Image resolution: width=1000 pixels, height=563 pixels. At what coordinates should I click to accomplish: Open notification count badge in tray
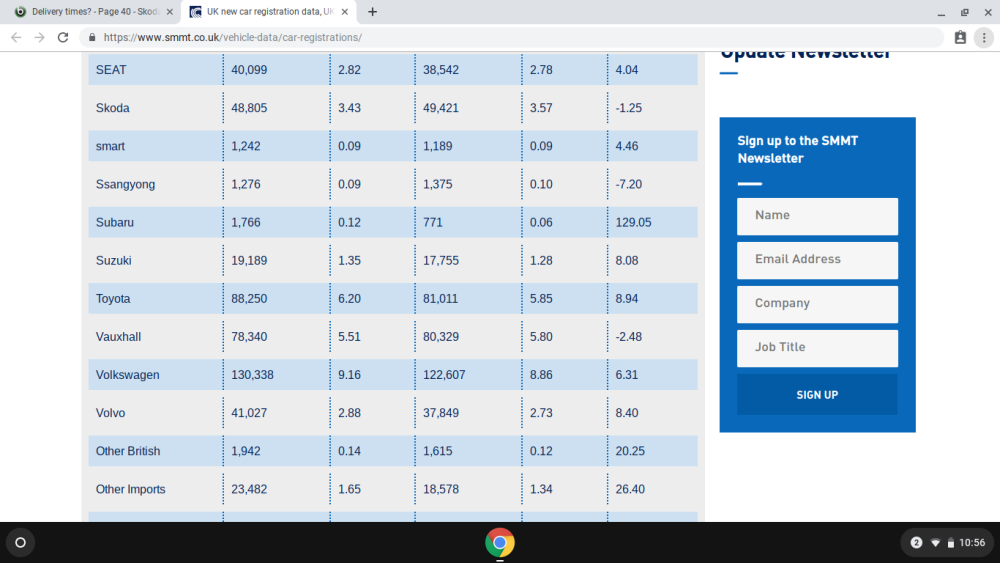pos(916,543)
